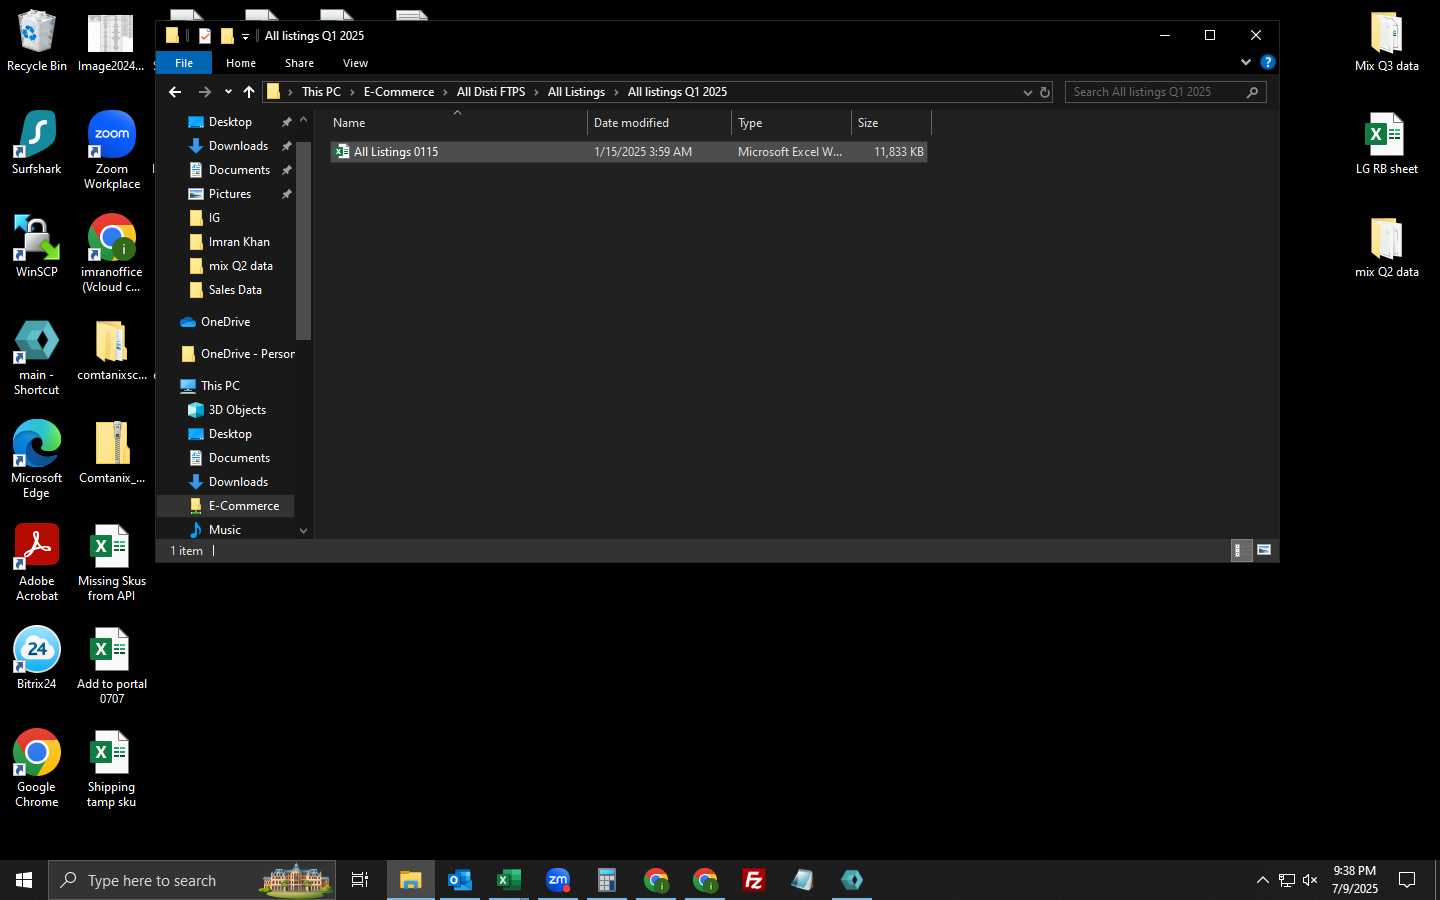Sort files by the Date modified column

[x=660, y=123]
